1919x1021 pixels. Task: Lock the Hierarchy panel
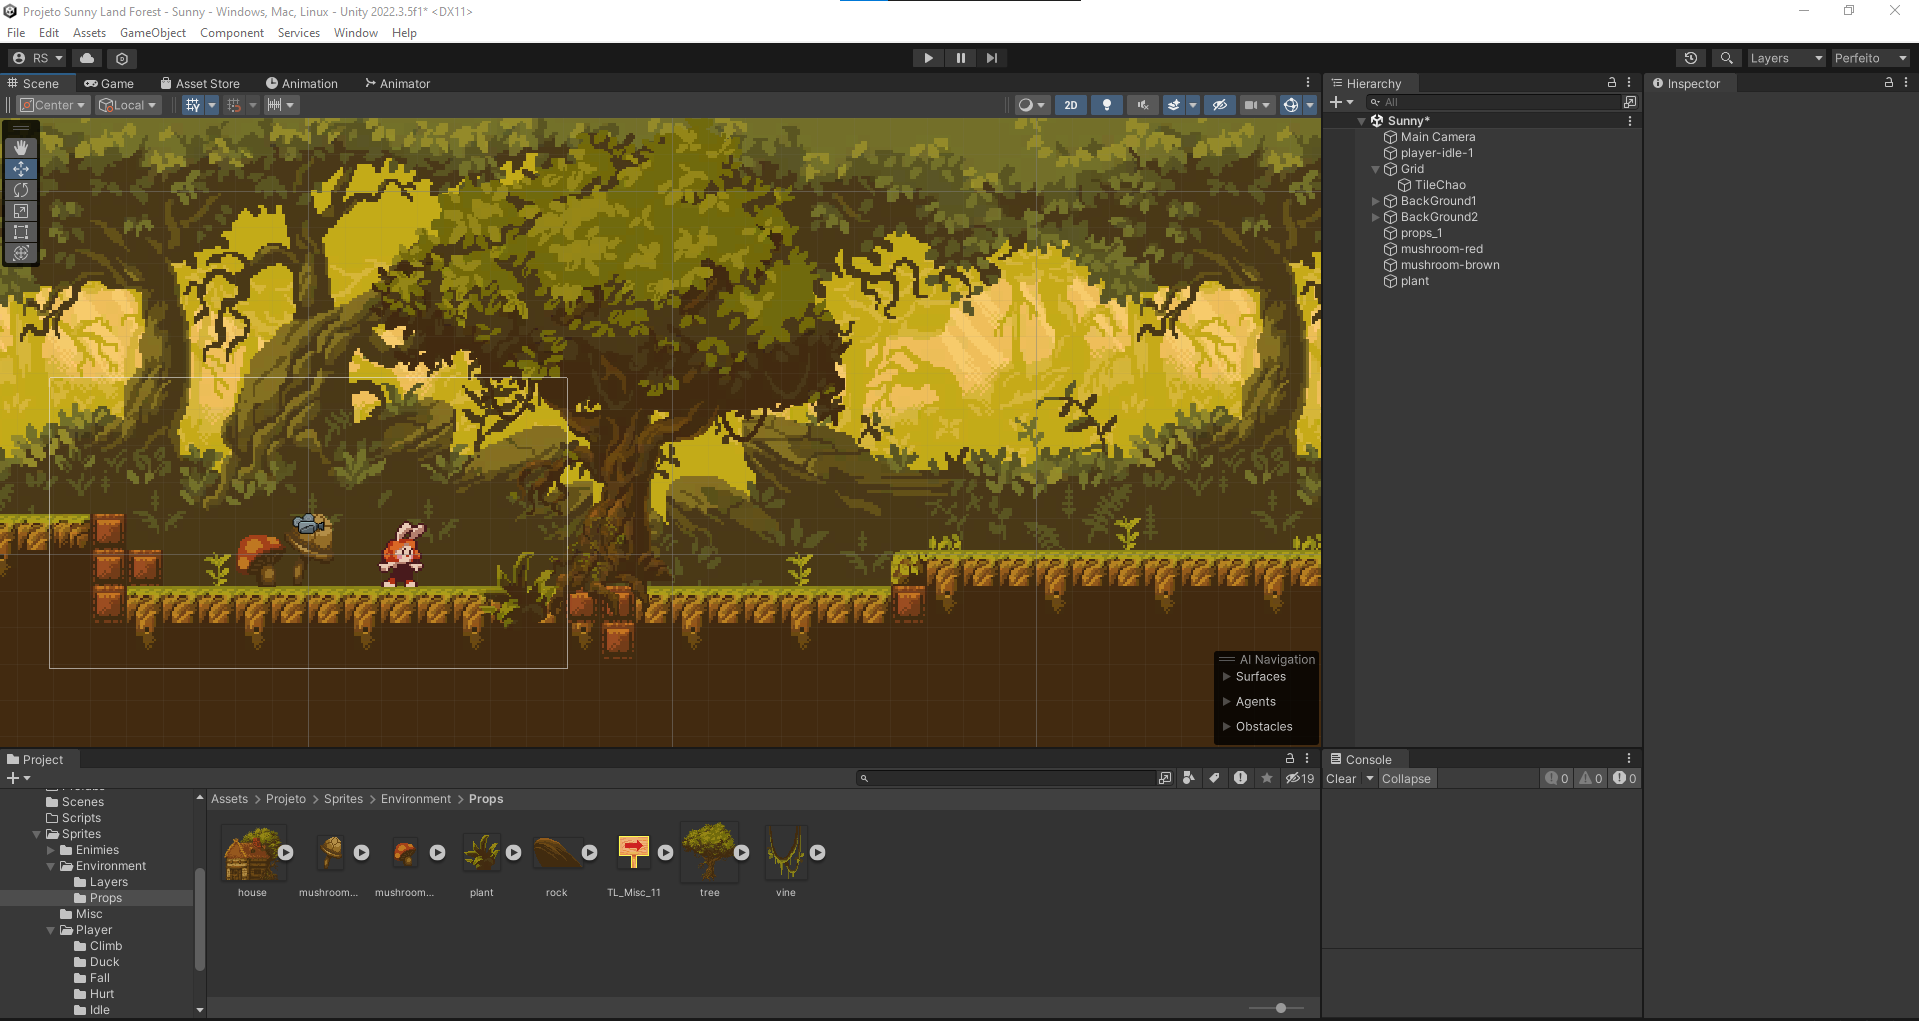(x=1611, y=83)
